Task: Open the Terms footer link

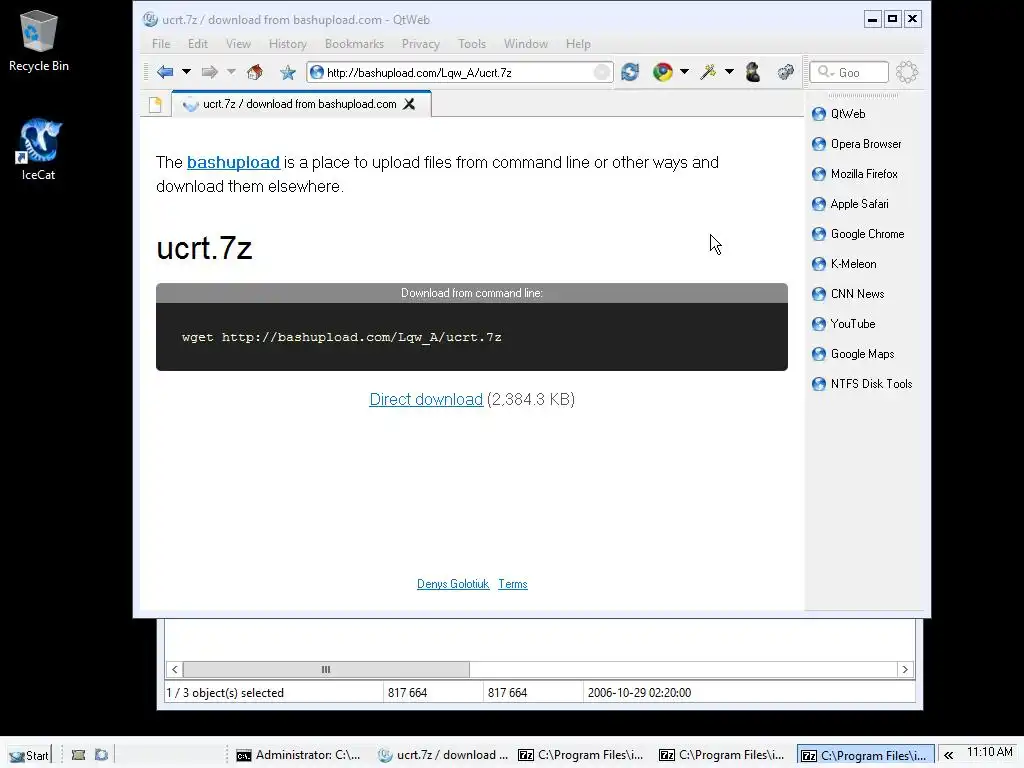Action: pos(513,584)
